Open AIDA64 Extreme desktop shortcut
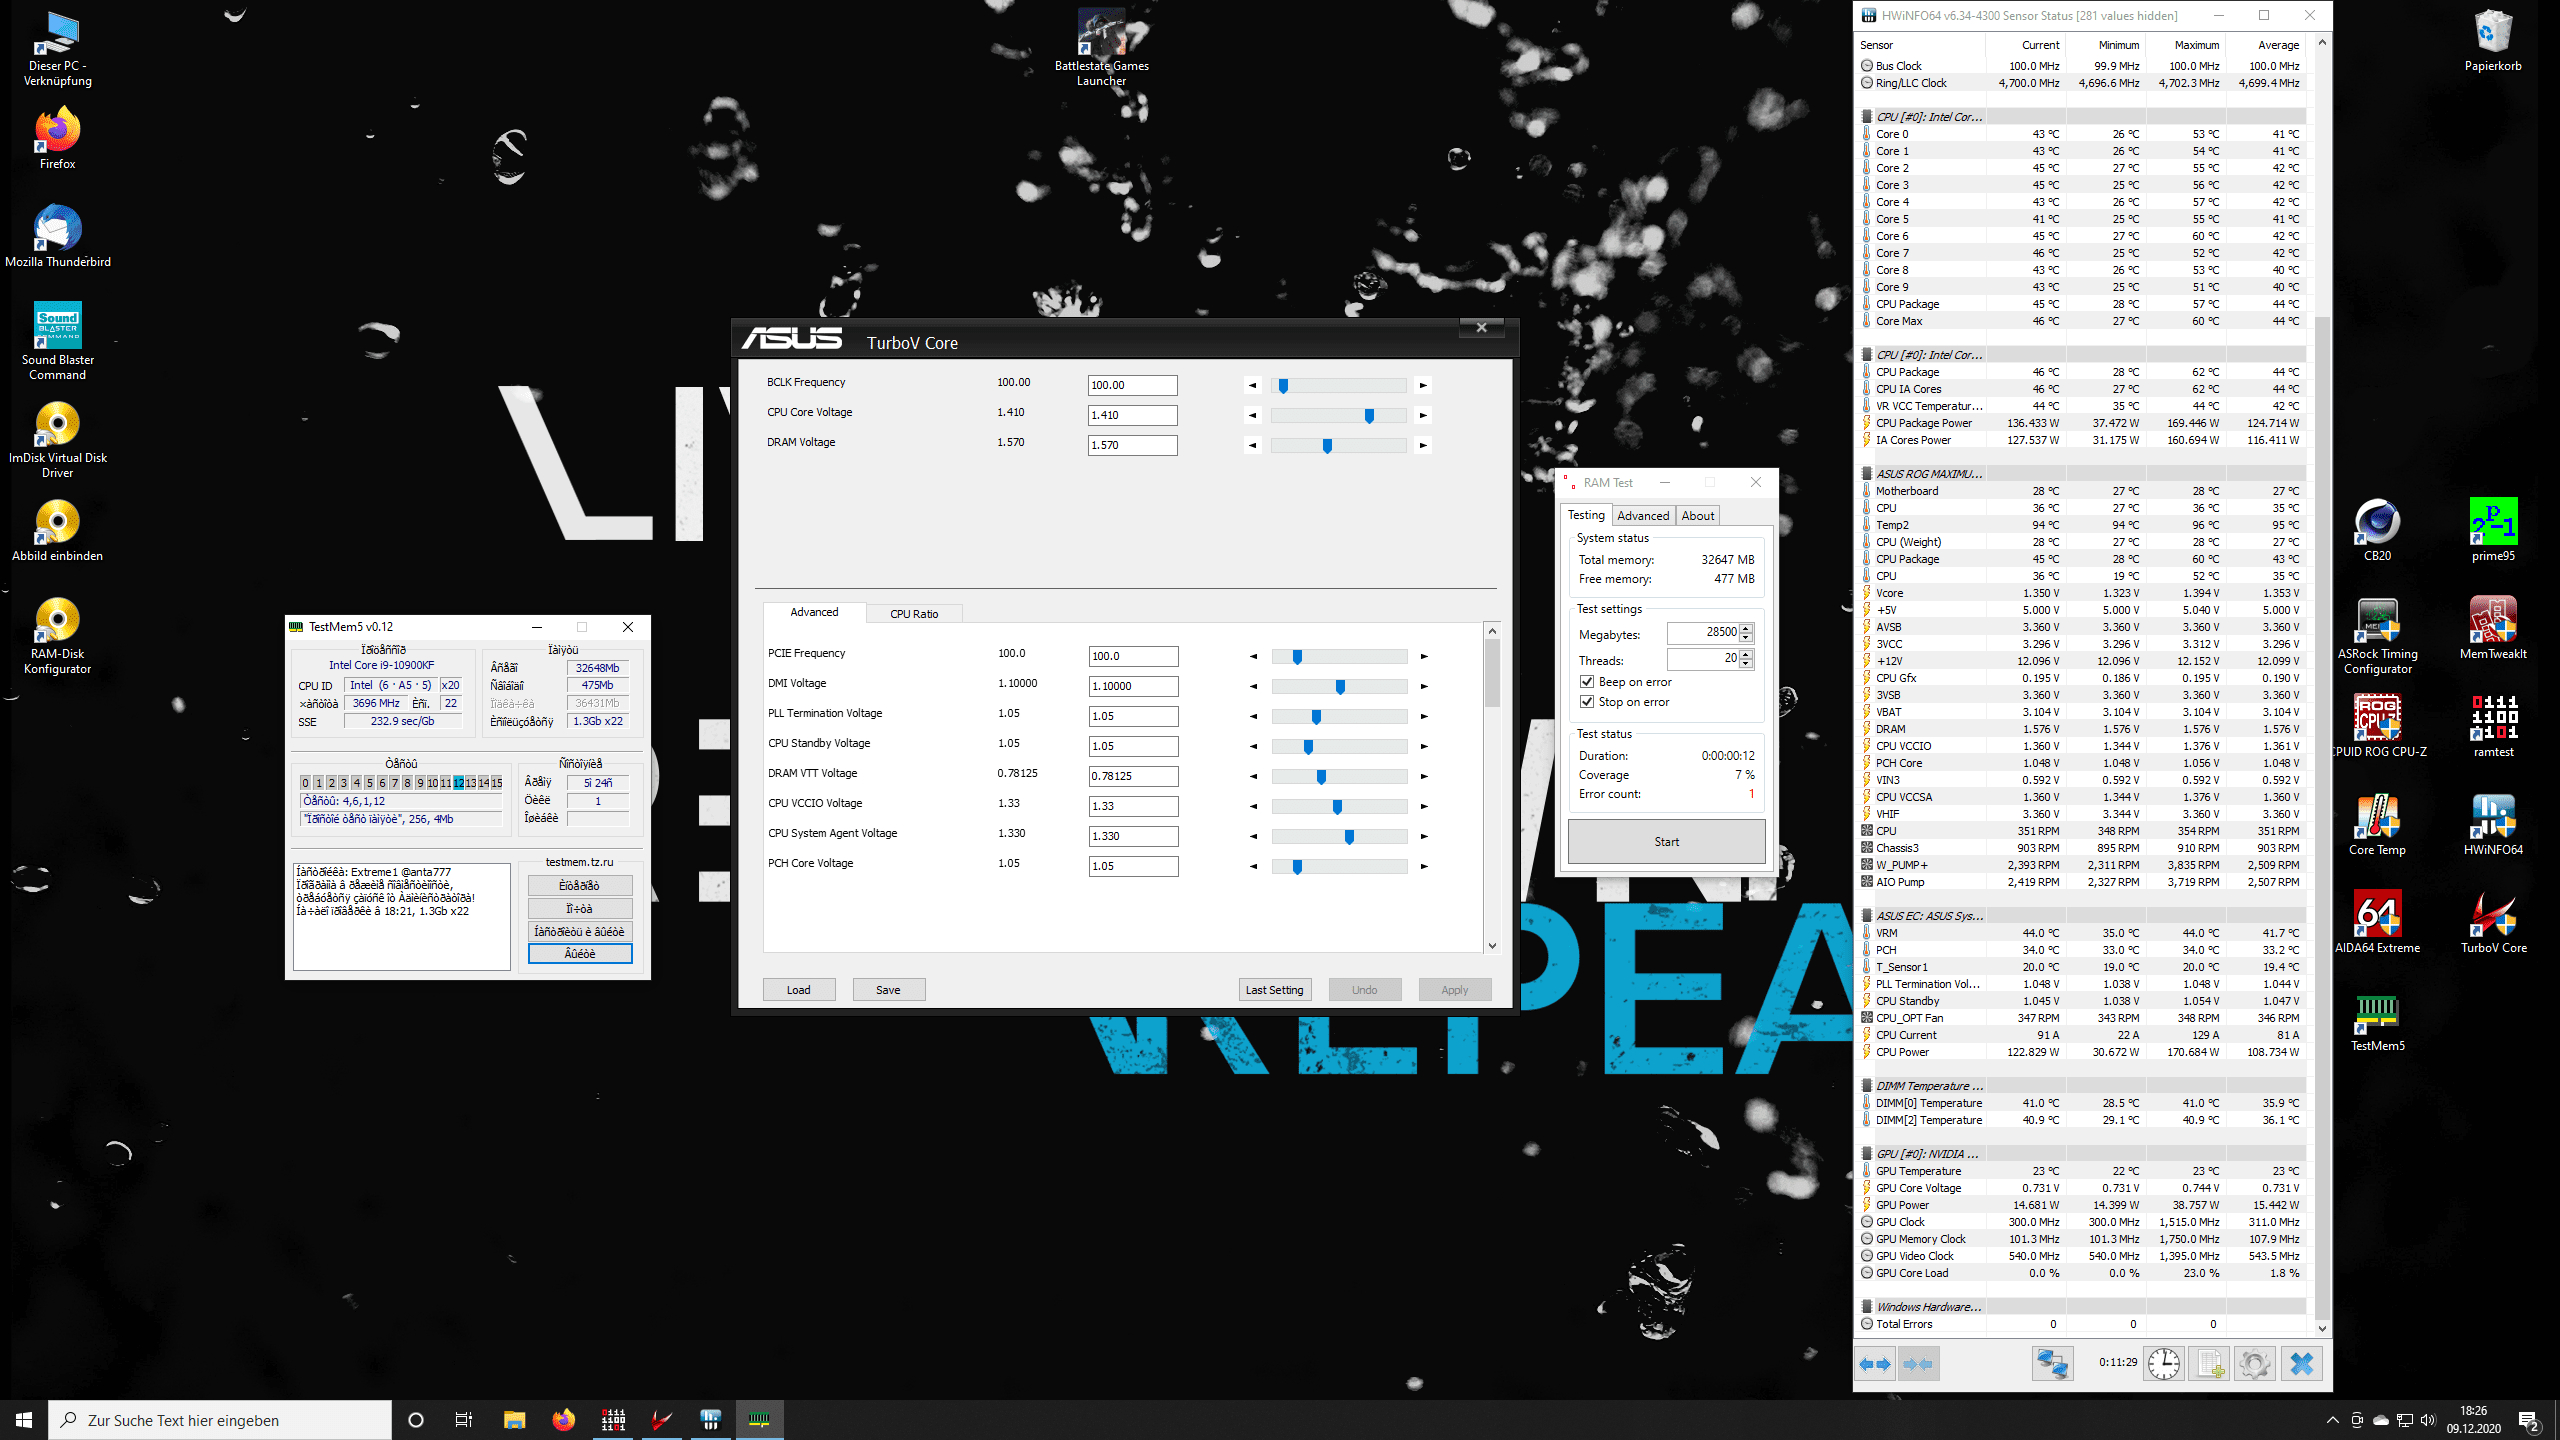The width and height of the screenshot is (2560, 1440). [2377, 922]
